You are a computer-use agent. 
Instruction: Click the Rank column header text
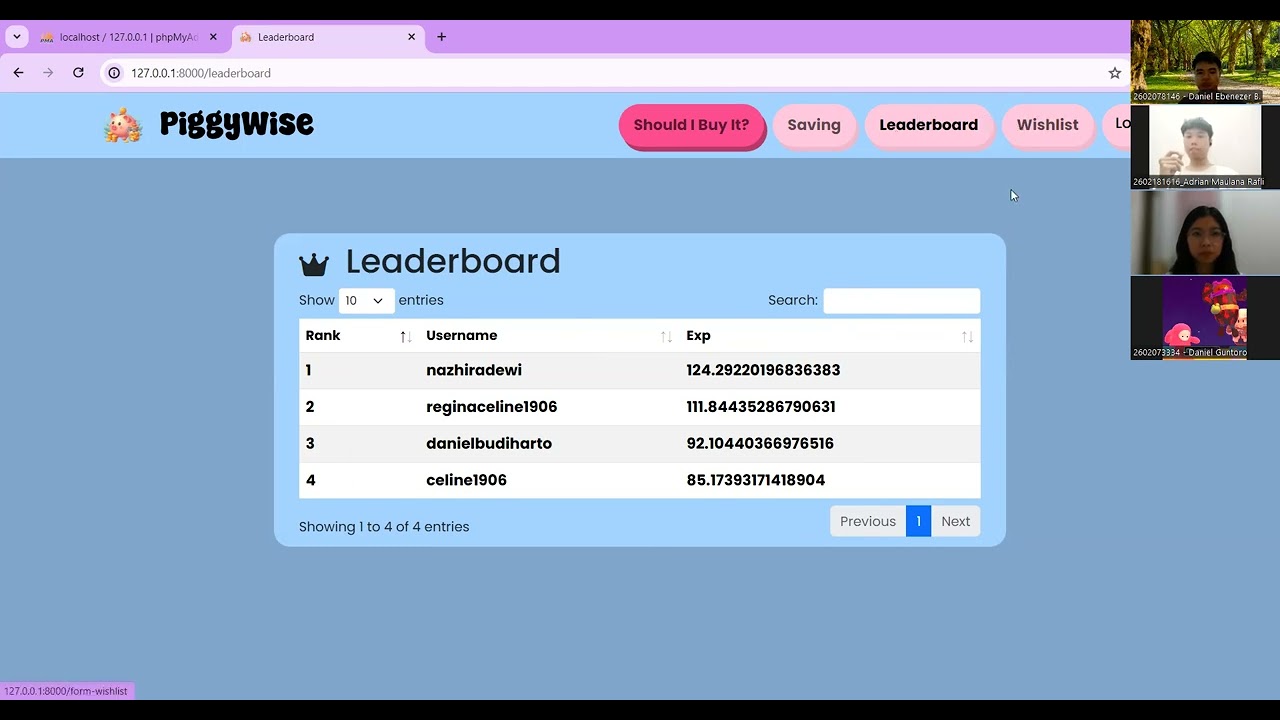click(323, 336)
